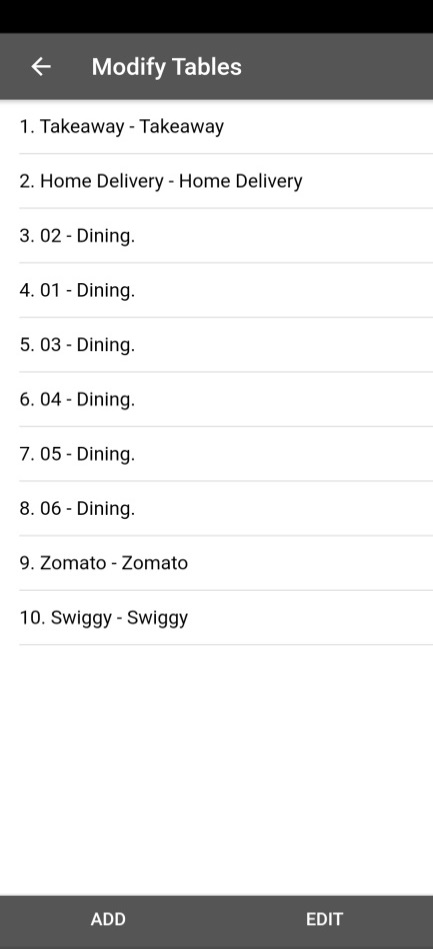The height and width of the screenshot is (949, 433).
Task: Select the Swiggy table entry
Action: [216, 617]
